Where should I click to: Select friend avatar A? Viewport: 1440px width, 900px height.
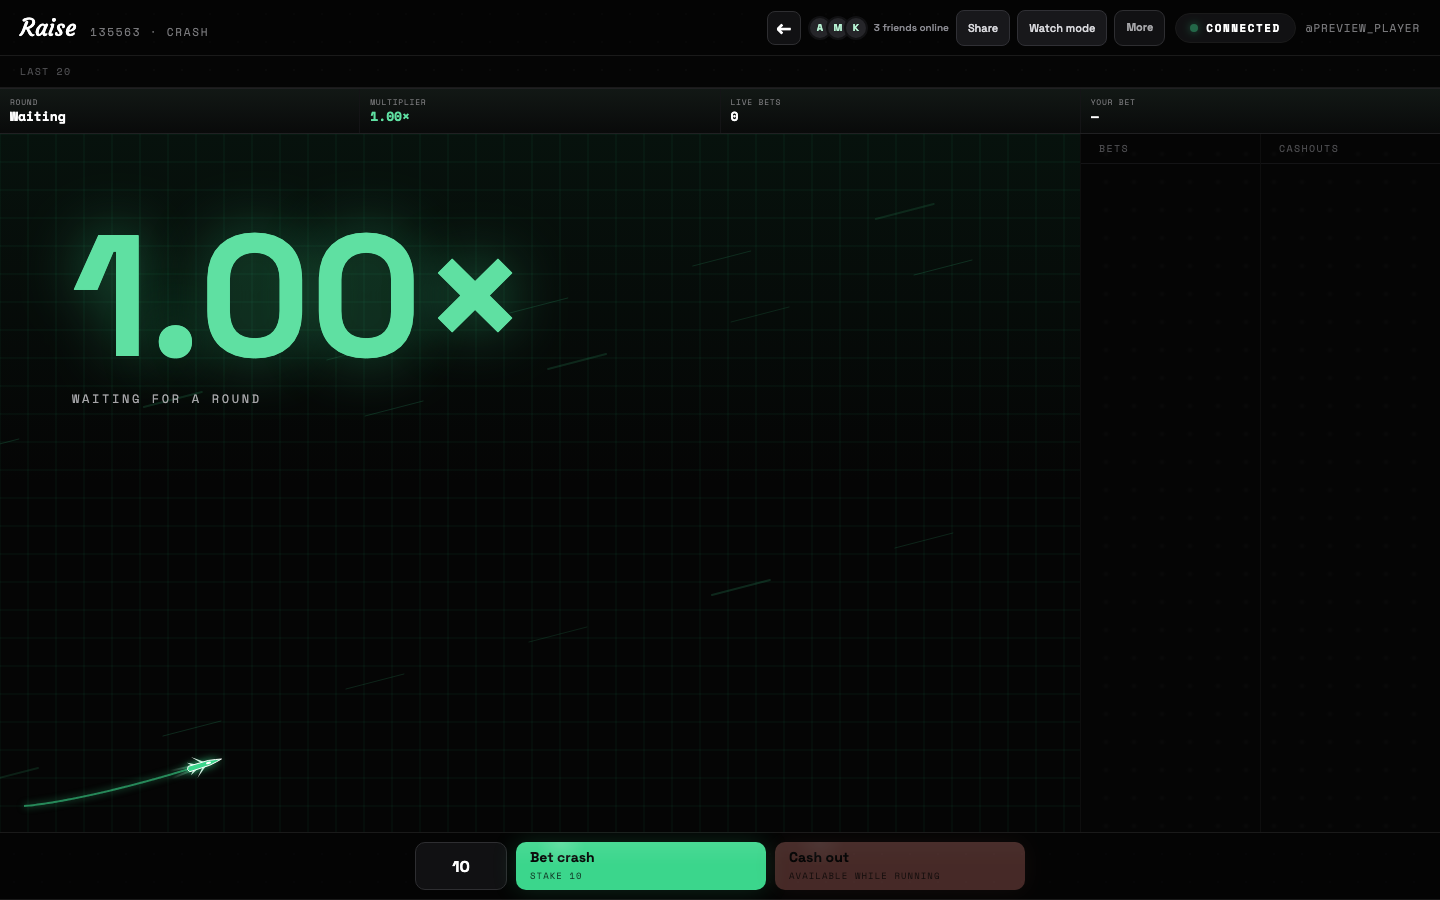pos(820,28)
